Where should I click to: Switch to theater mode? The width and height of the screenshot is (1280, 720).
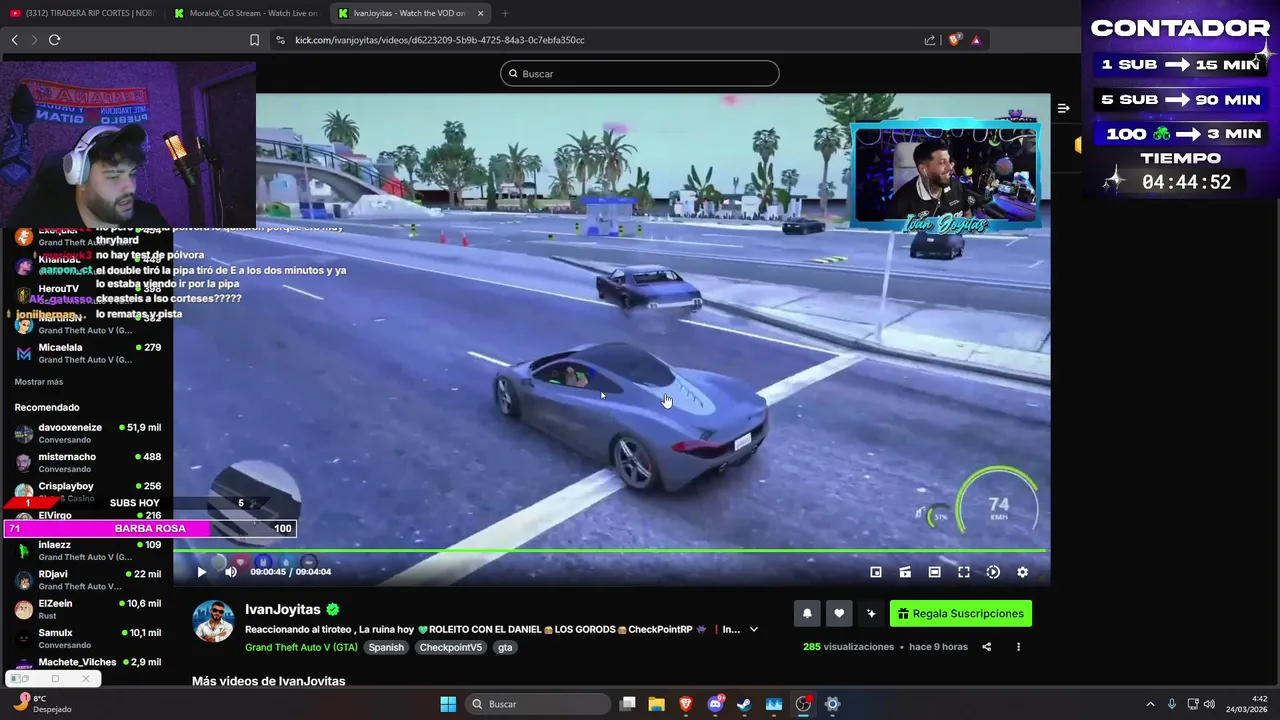pos(934,572)
